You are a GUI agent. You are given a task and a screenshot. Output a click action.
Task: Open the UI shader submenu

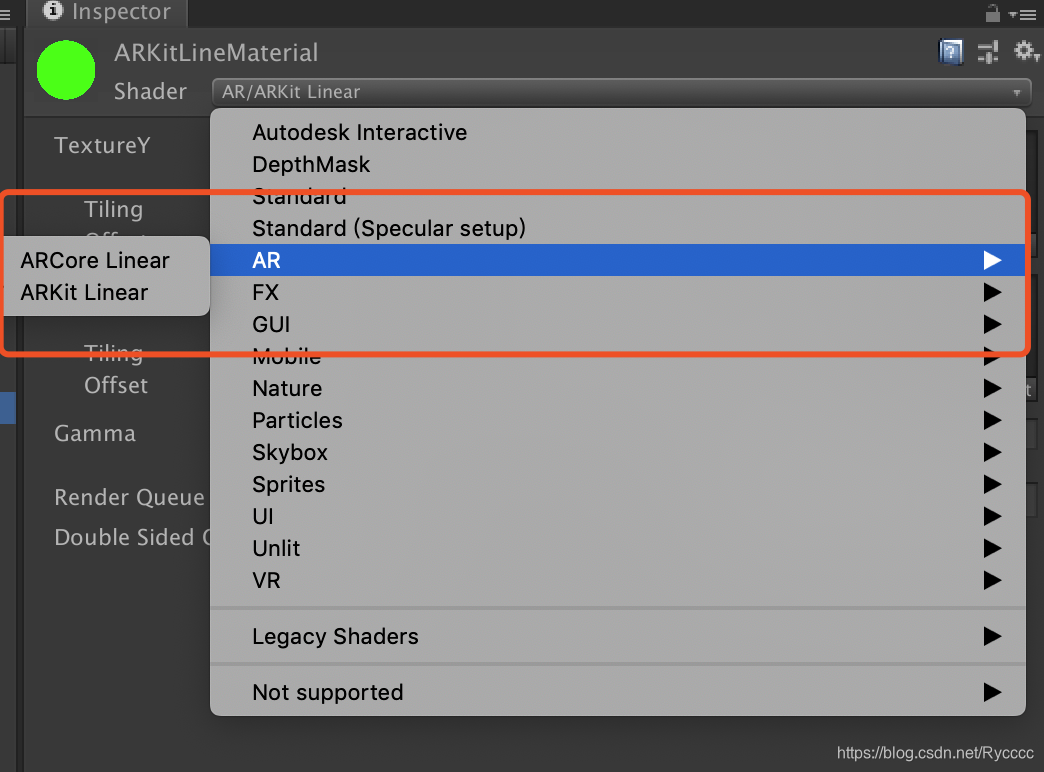[x=617, y=516]
